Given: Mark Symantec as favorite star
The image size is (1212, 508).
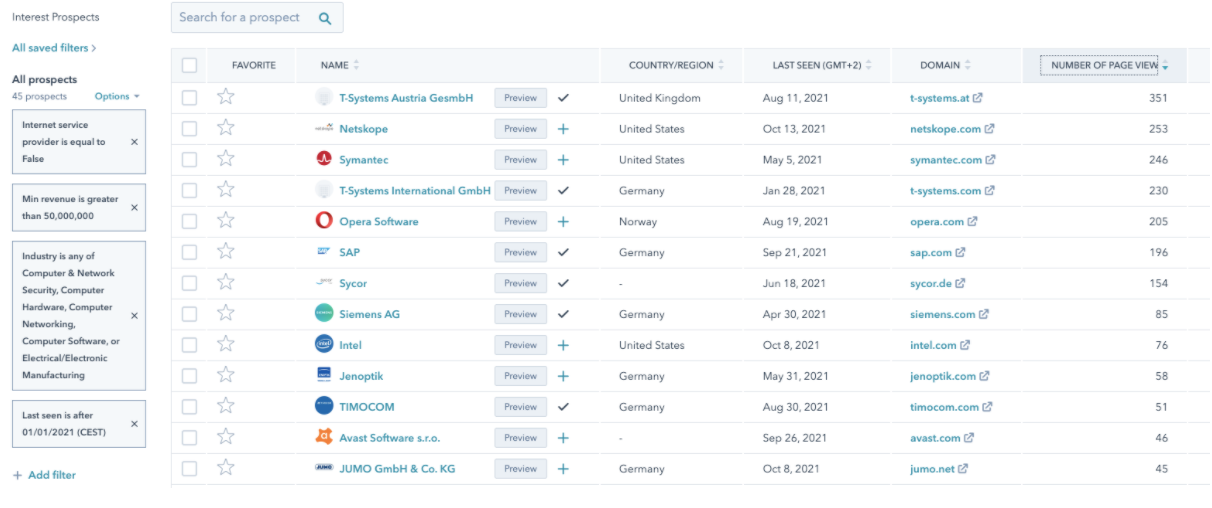Looking at the screenshot, I should (226, 159).
